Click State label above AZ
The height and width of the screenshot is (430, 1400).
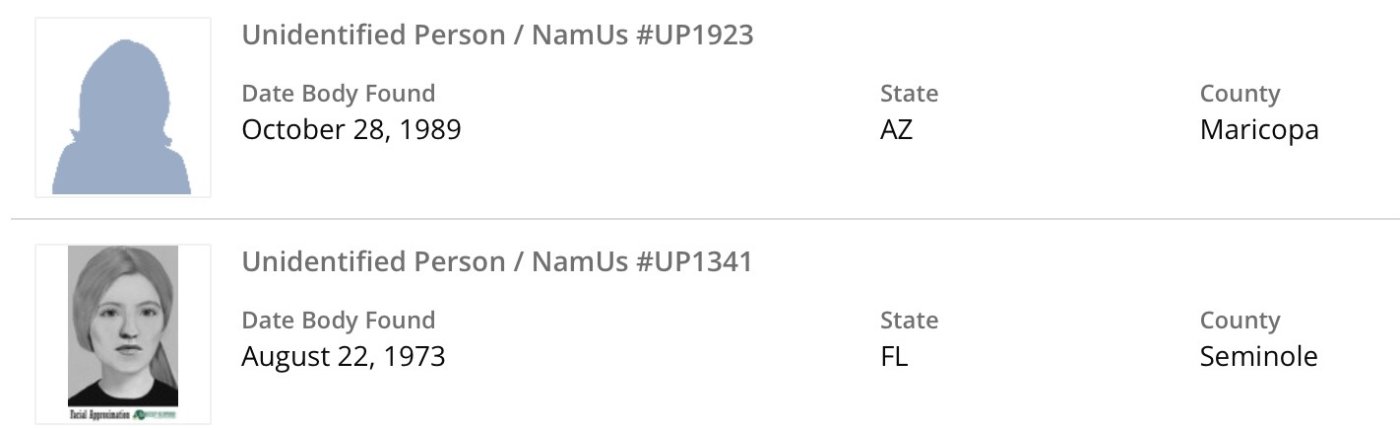pos(909,94)
